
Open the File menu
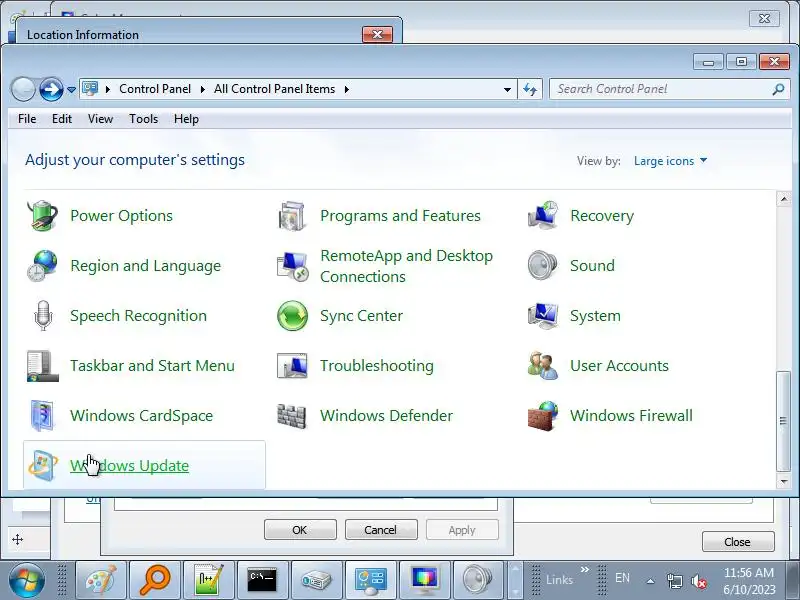(x=27, y=119)
